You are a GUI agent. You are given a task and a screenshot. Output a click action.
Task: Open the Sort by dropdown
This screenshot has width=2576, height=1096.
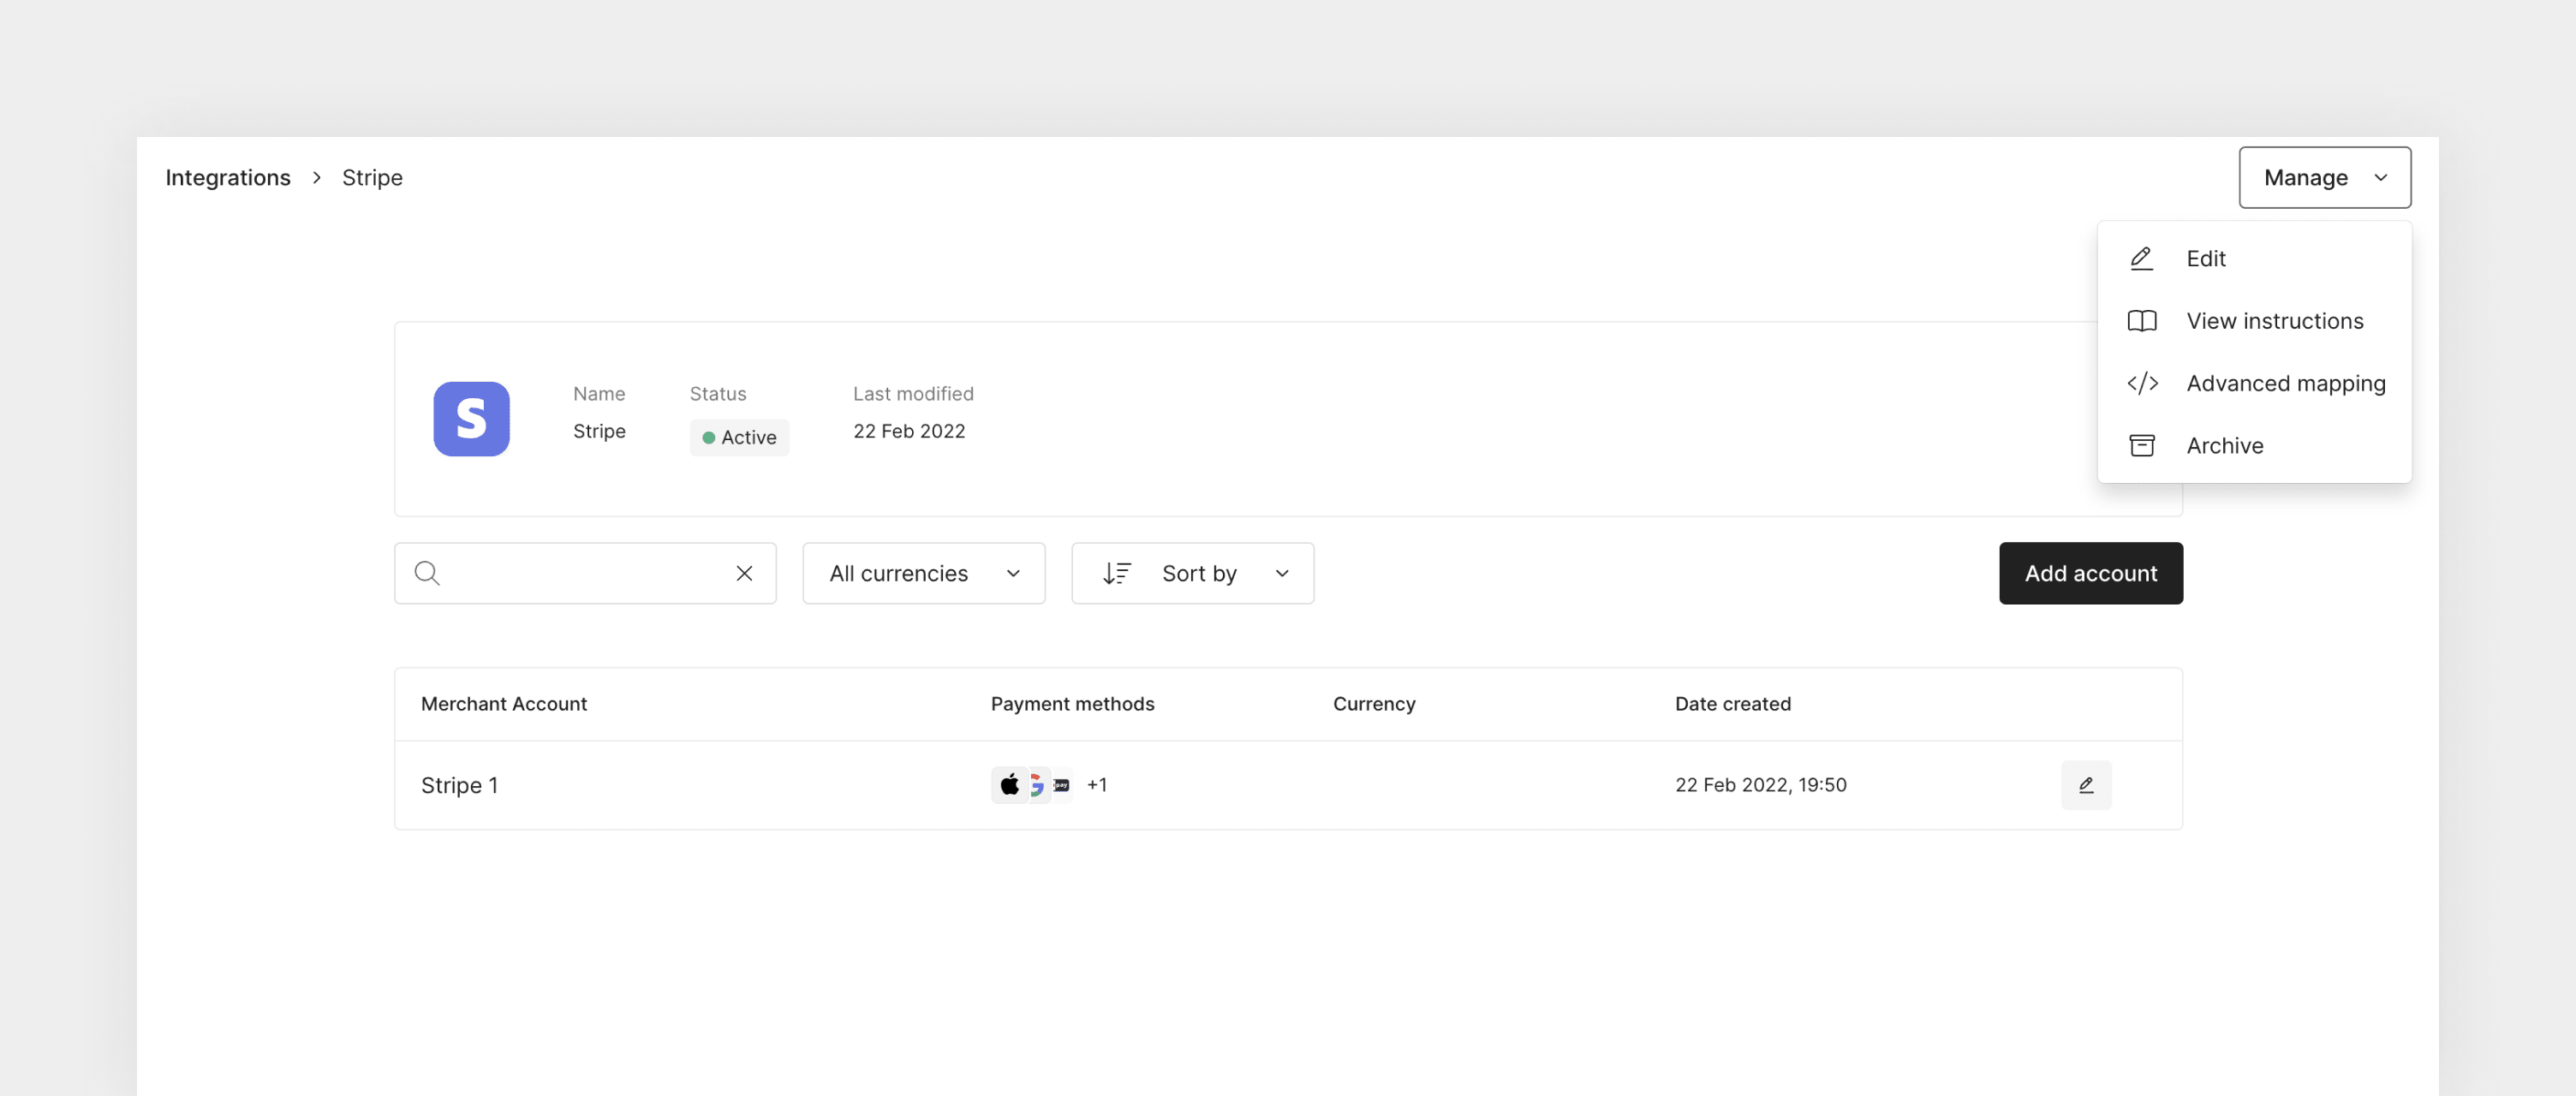(x=1192, y=573)
